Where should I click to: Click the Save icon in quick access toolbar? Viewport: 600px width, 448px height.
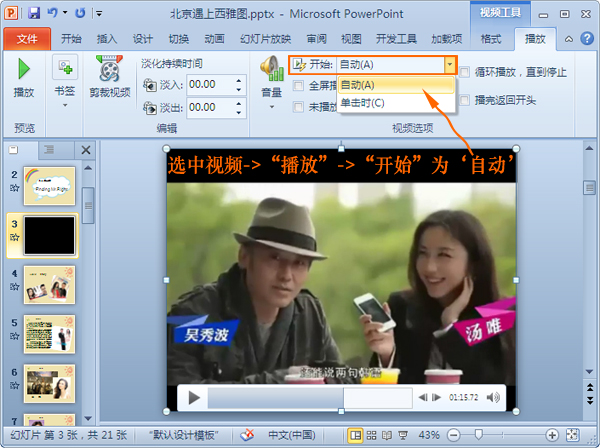tap(34, 14)
